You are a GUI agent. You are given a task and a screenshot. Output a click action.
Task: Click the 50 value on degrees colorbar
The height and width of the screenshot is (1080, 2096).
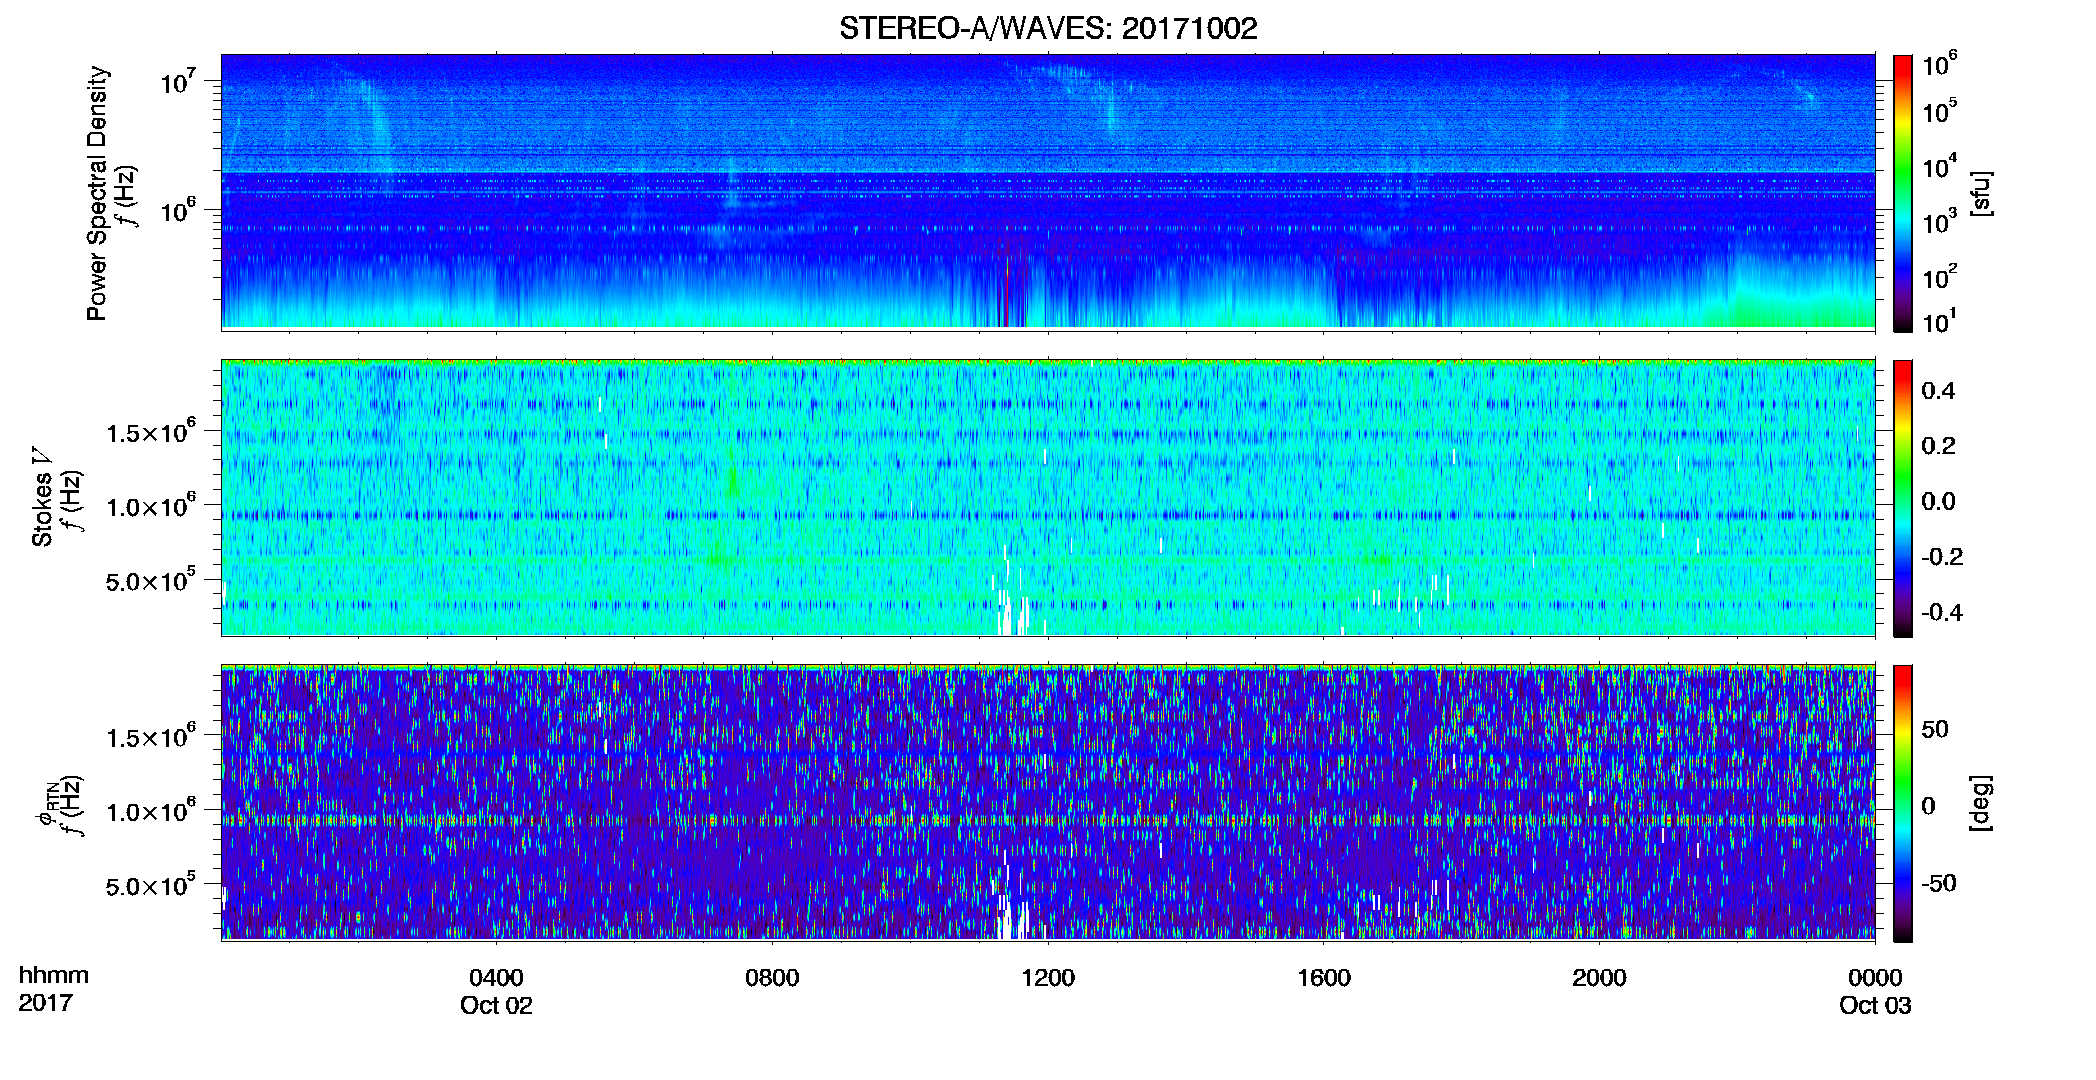click(1935, 729)
